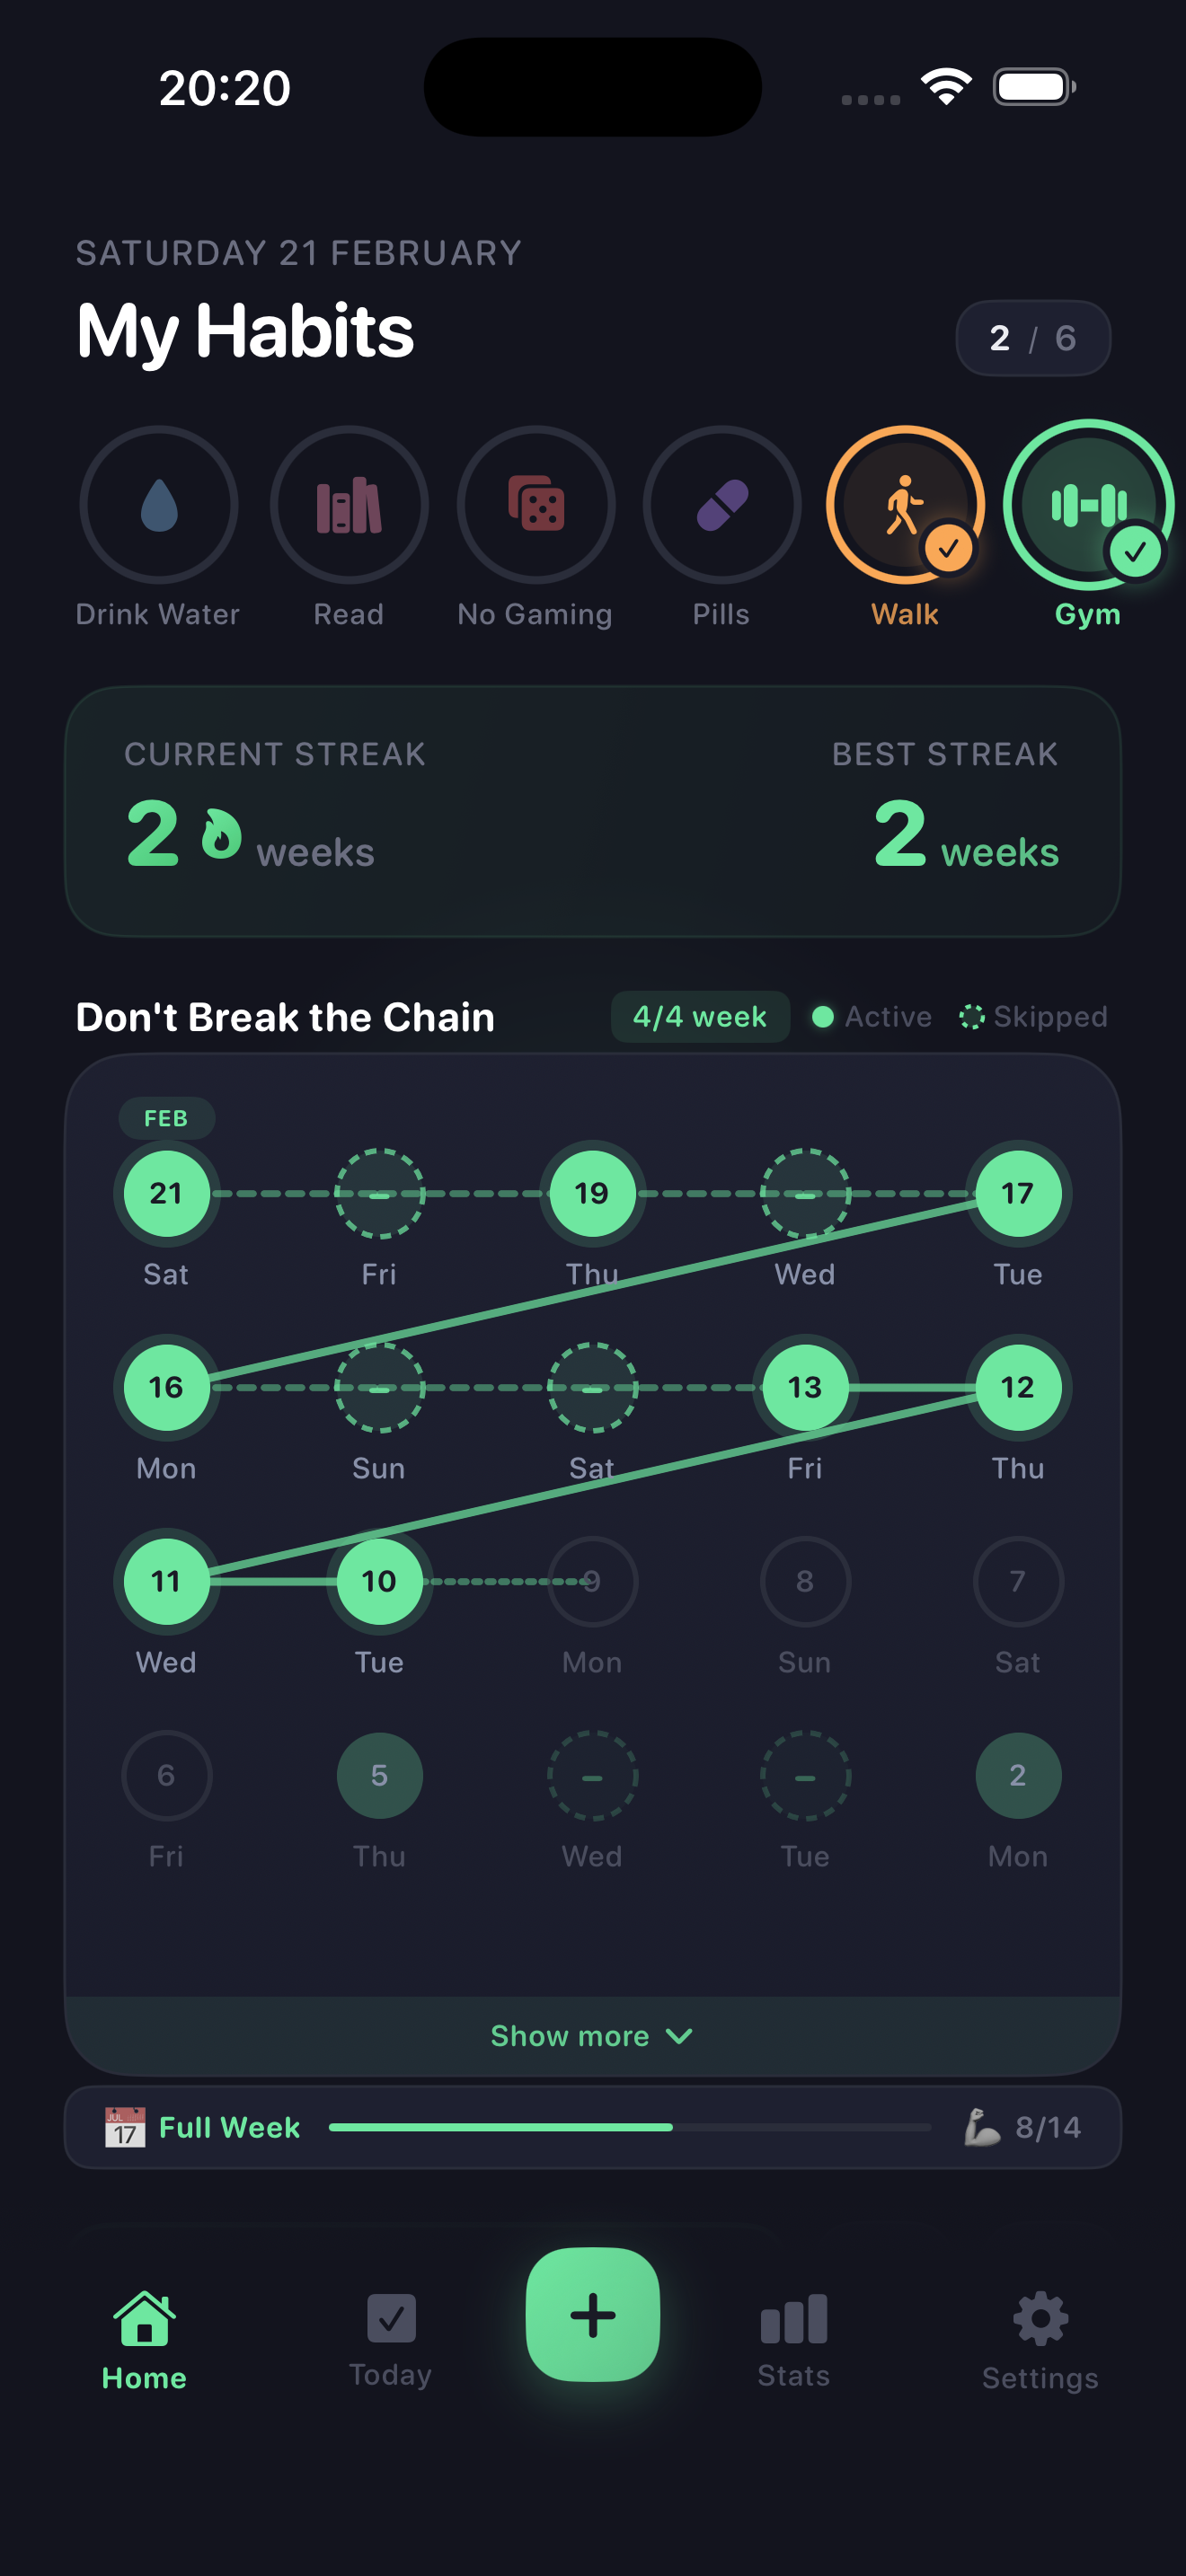The width and height of the screenshot is (1186, 2576).
Task: Open the Pills habit icon
Action: coord(722,505)
